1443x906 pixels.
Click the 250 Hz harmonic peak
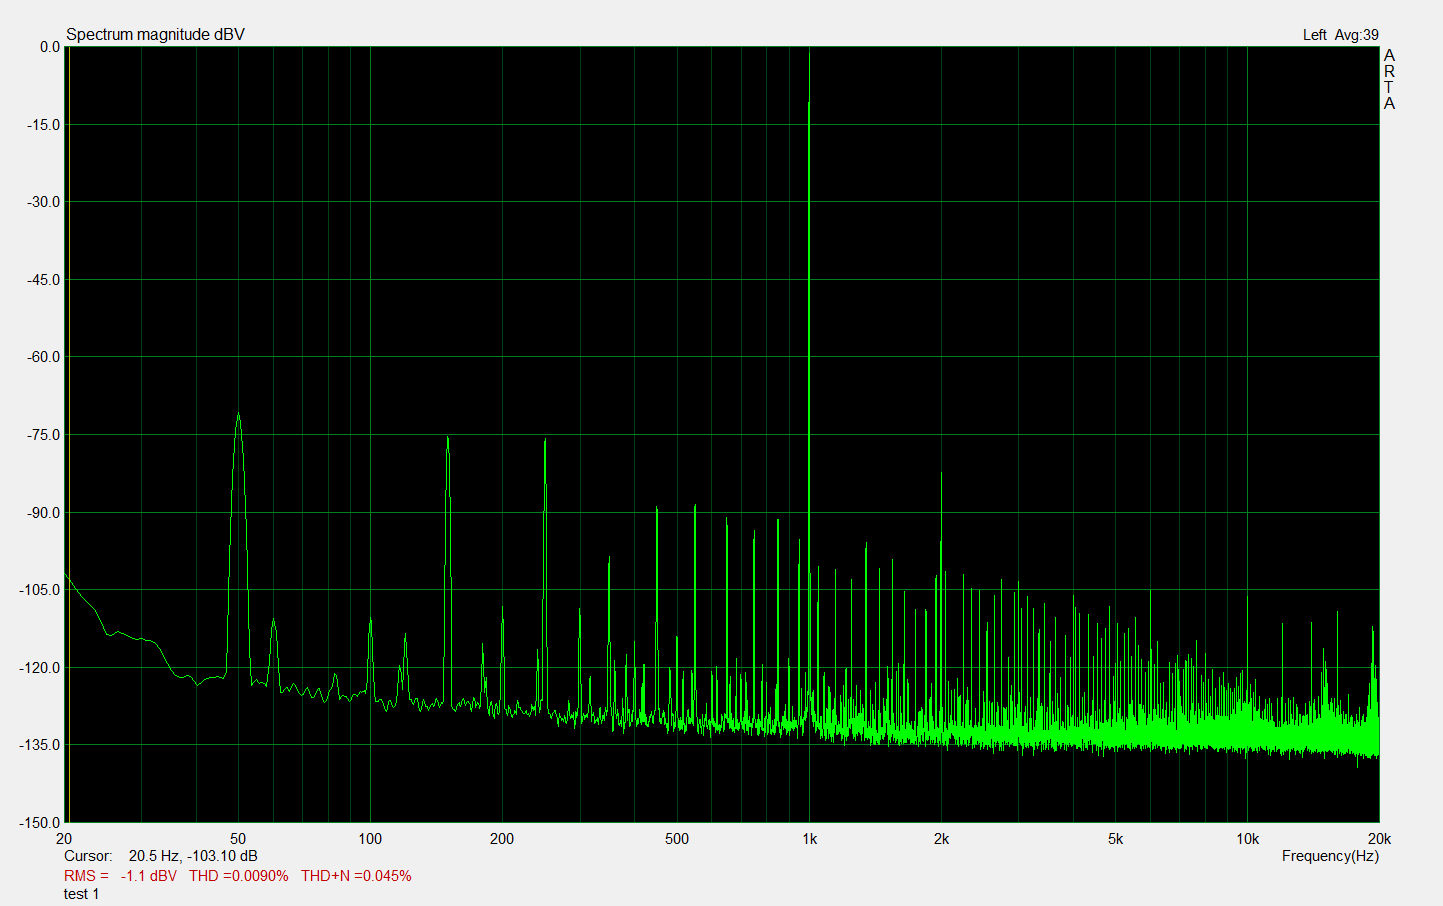point(545,441)
